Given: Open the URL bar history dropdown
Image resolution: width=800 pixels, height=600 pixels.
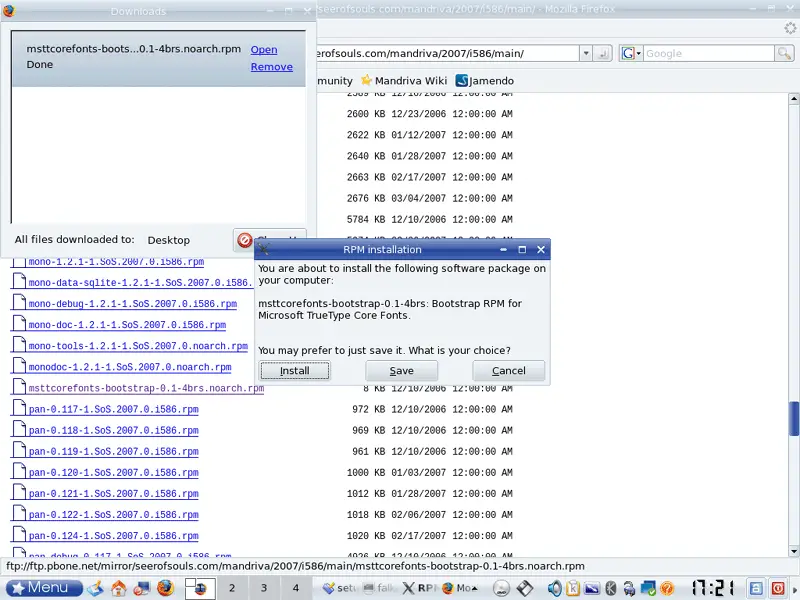Looking at the screenshot, I should tap(586, 53).
